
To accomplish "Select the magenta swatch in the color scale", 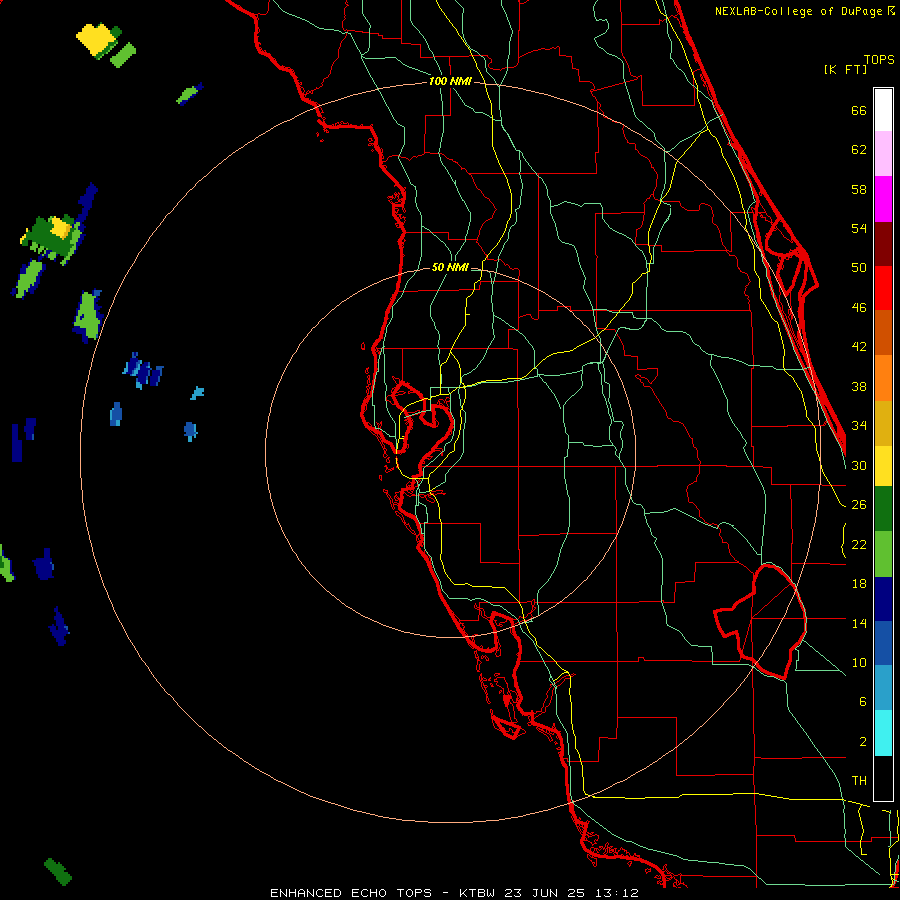I will pos(883,199).
